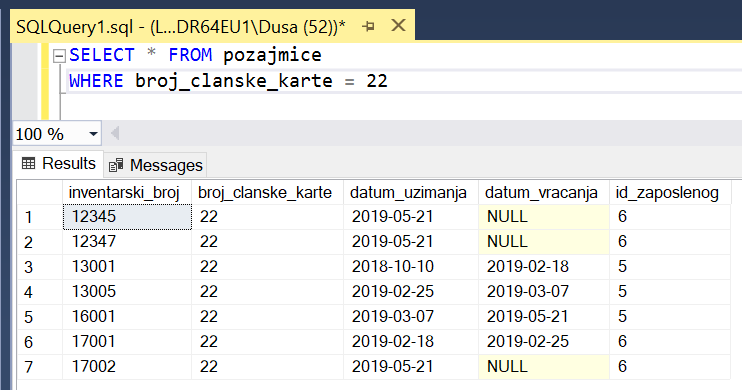Pin the SQLQuery1.sql tab
Image resolution: width=742 pixels, height=390 pixels.
368,27
